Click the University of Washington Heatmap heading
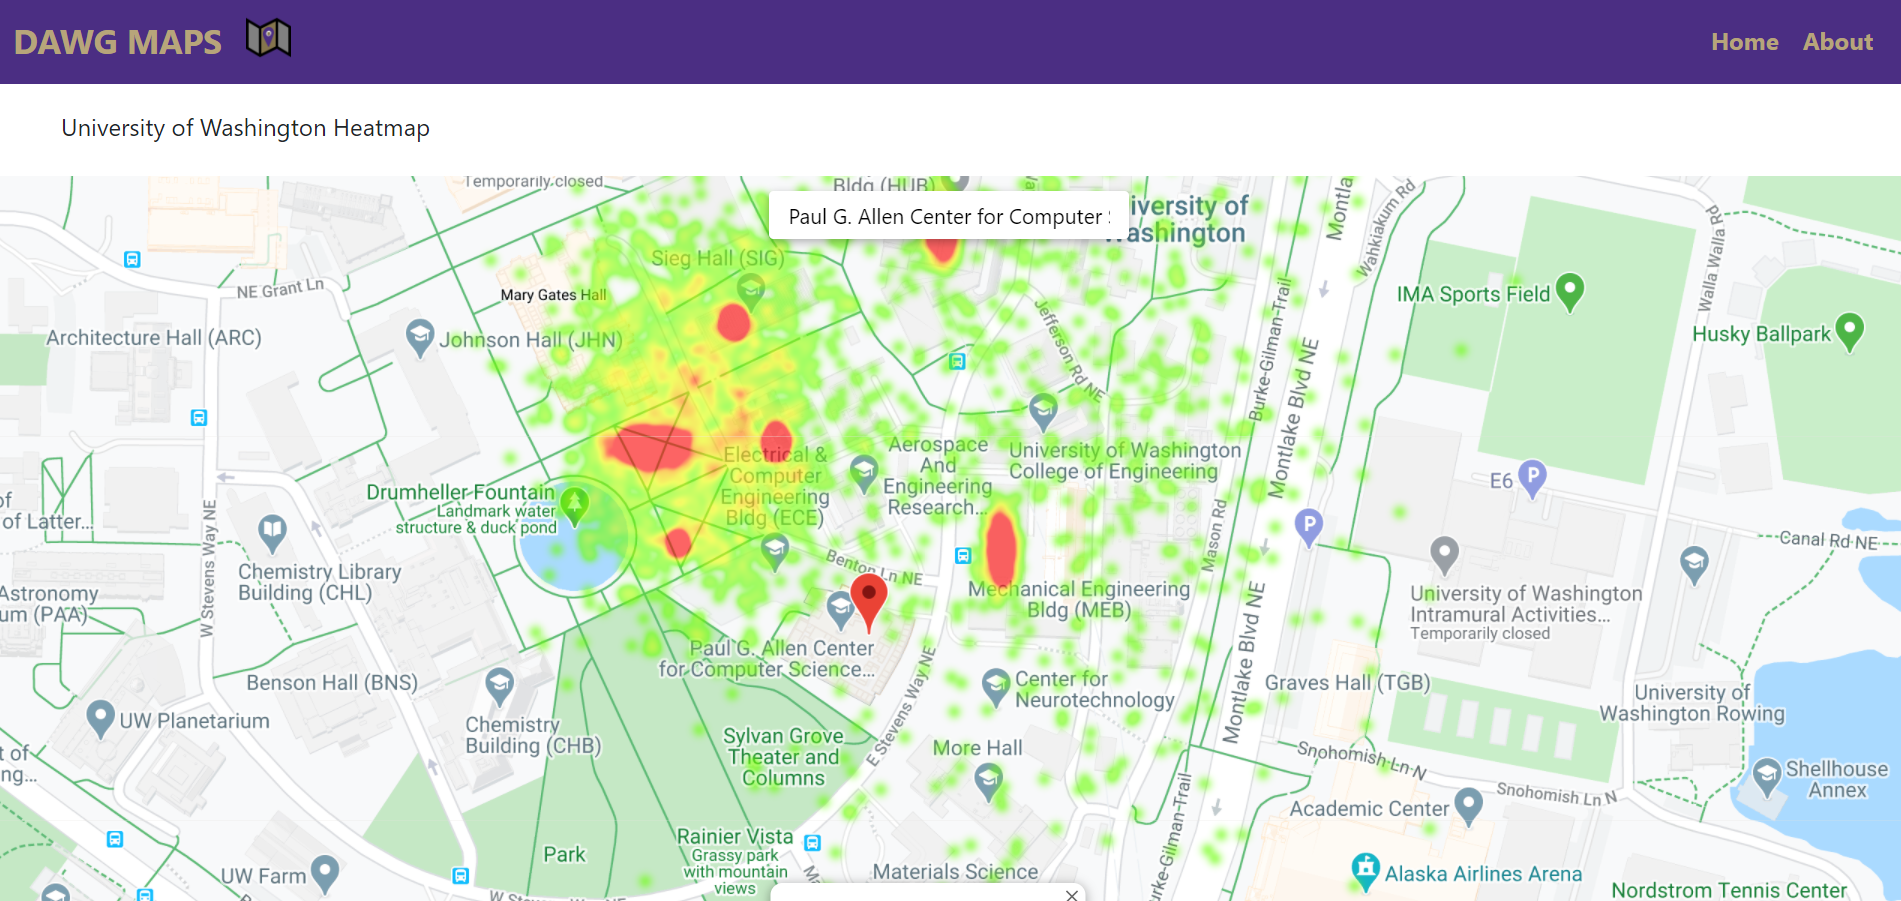 point(246,128)
